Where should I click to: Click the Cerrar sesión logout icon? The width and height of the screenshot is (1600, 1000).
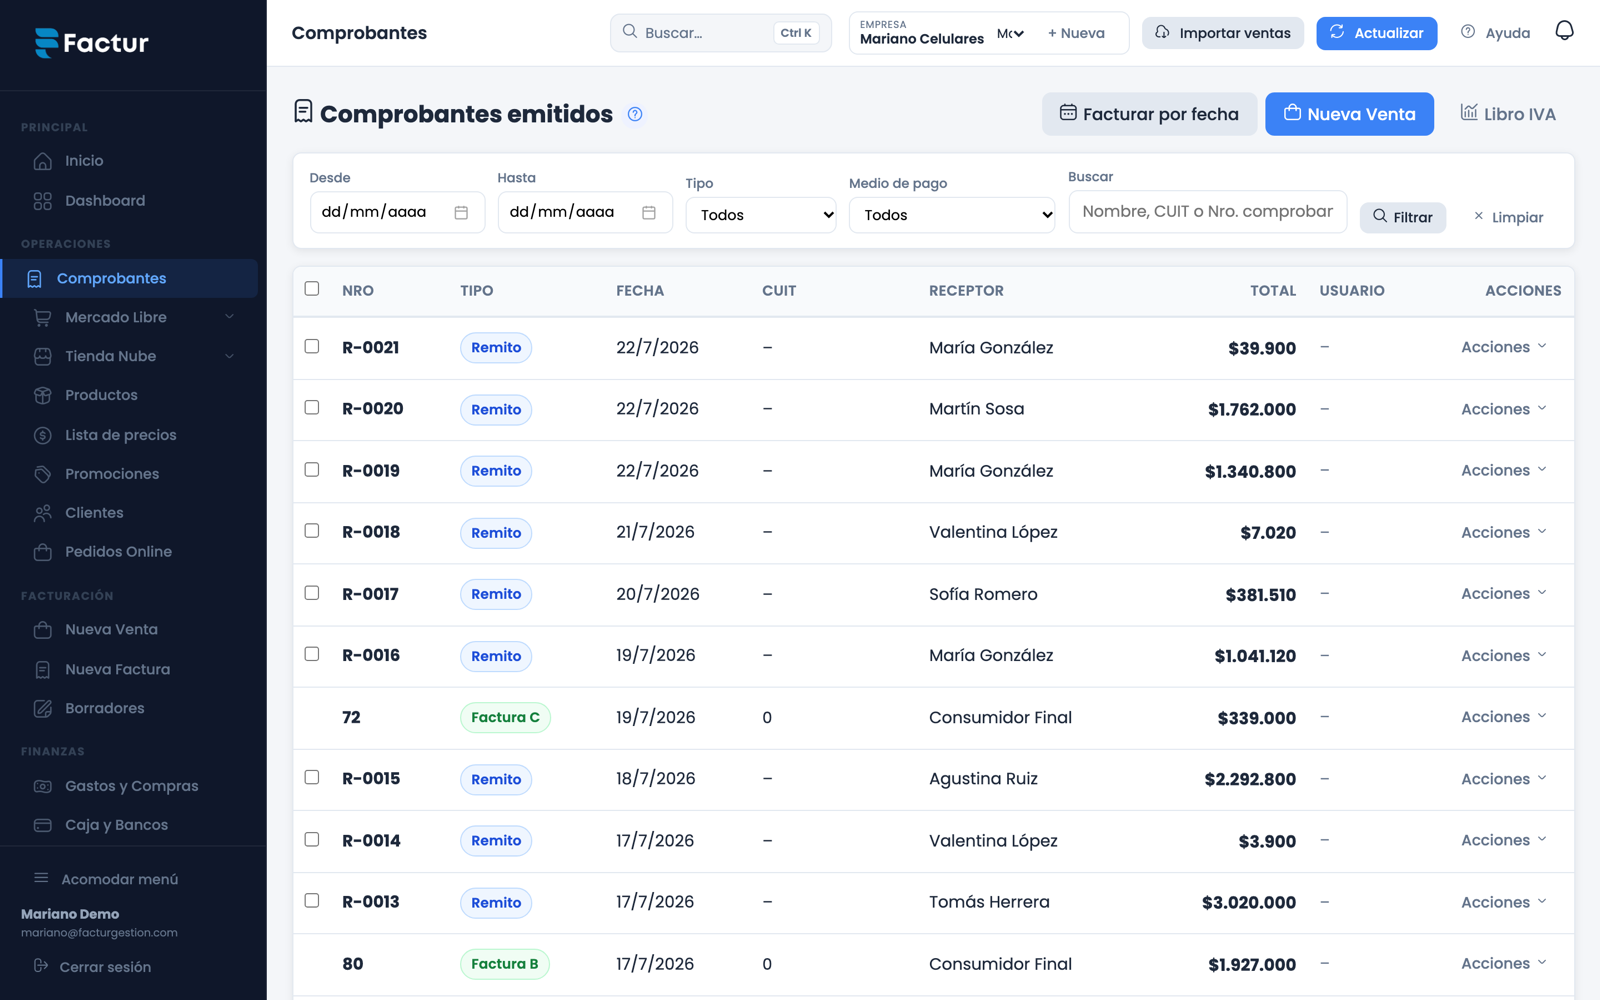point(41,966)
